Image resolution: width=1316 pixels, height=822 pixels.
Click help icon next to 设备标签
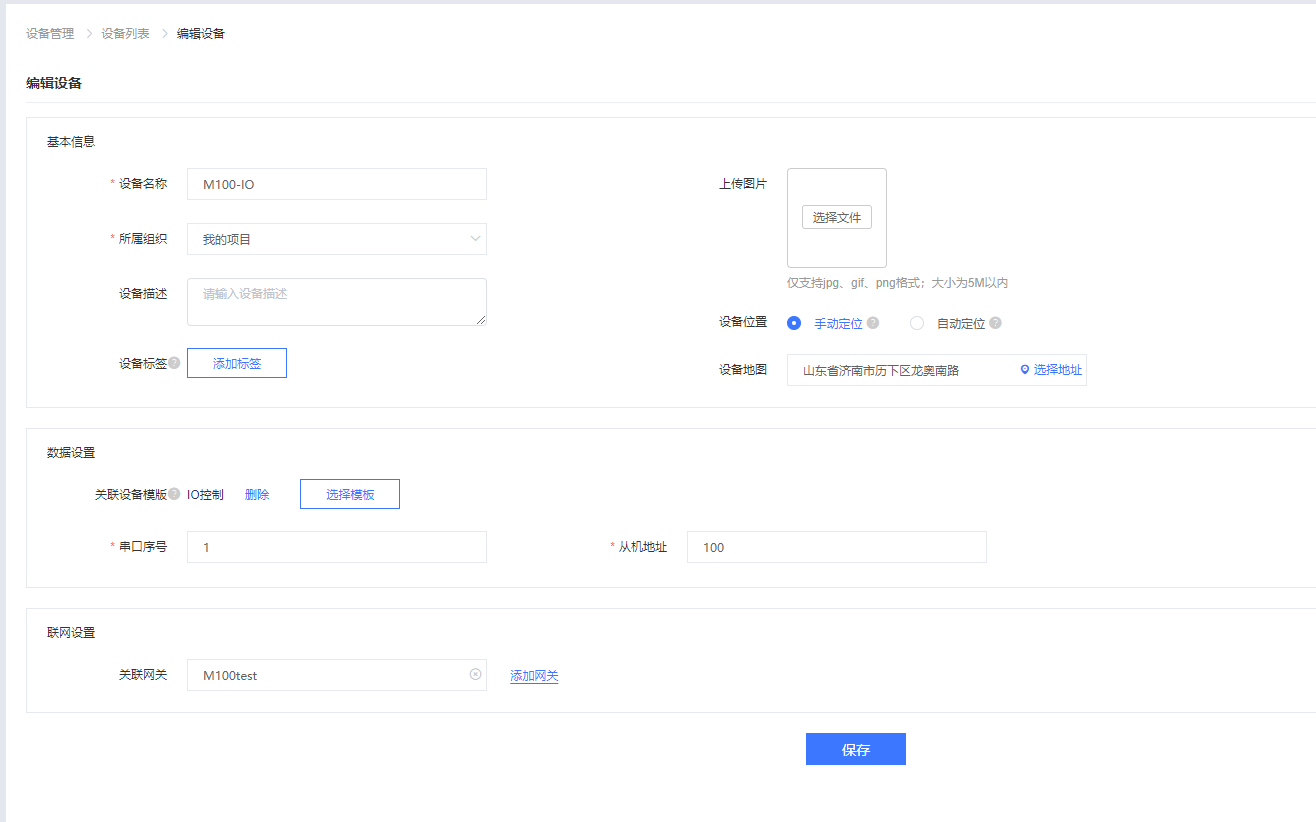(x=174, y=363)
